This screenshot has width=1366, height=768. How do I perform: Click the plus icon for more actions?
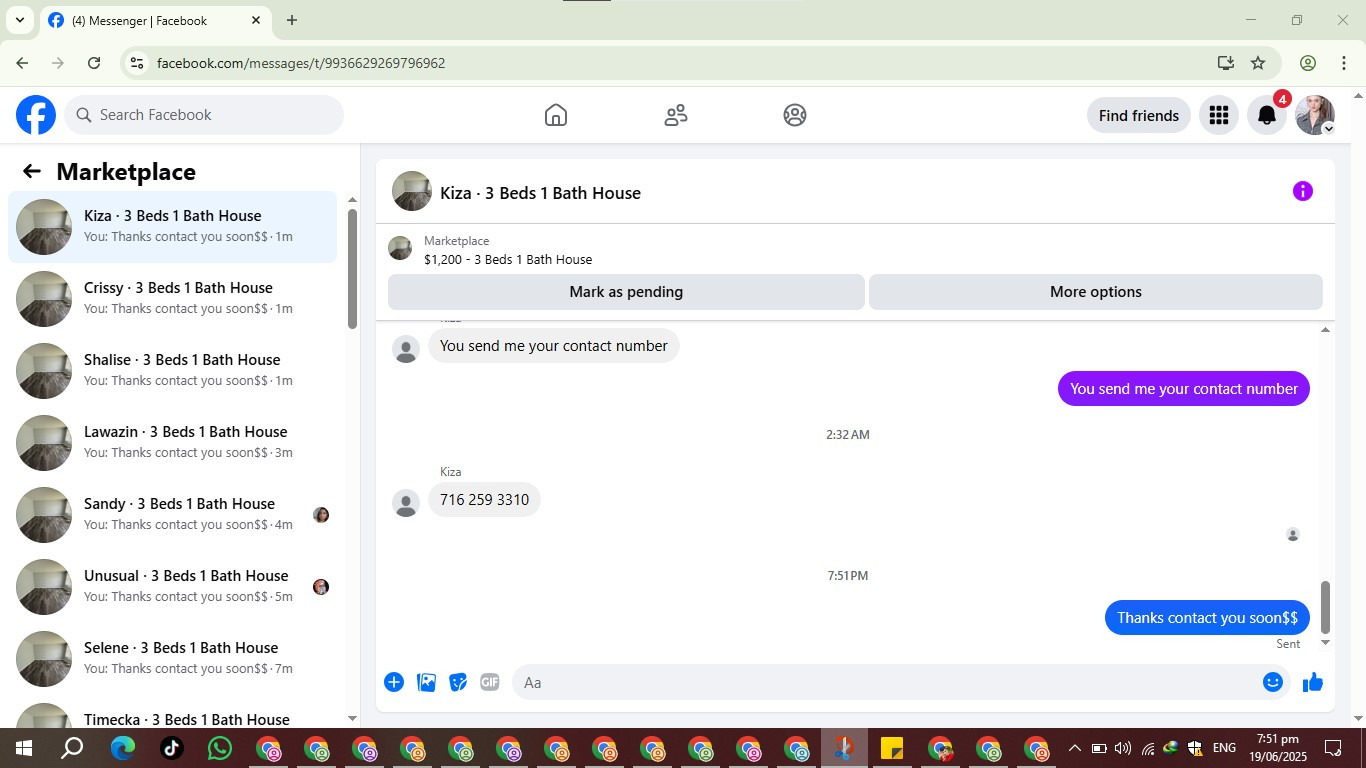(394, 682)
